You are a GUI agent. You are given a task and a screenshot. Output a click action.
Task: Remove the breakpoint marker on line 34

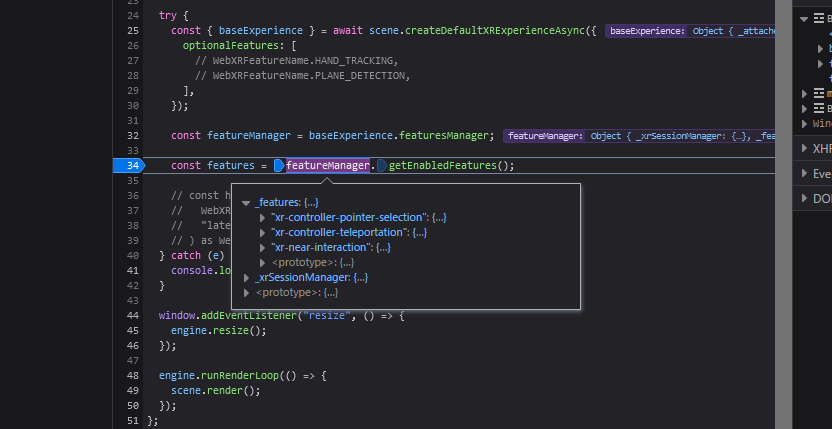point(128,166)
